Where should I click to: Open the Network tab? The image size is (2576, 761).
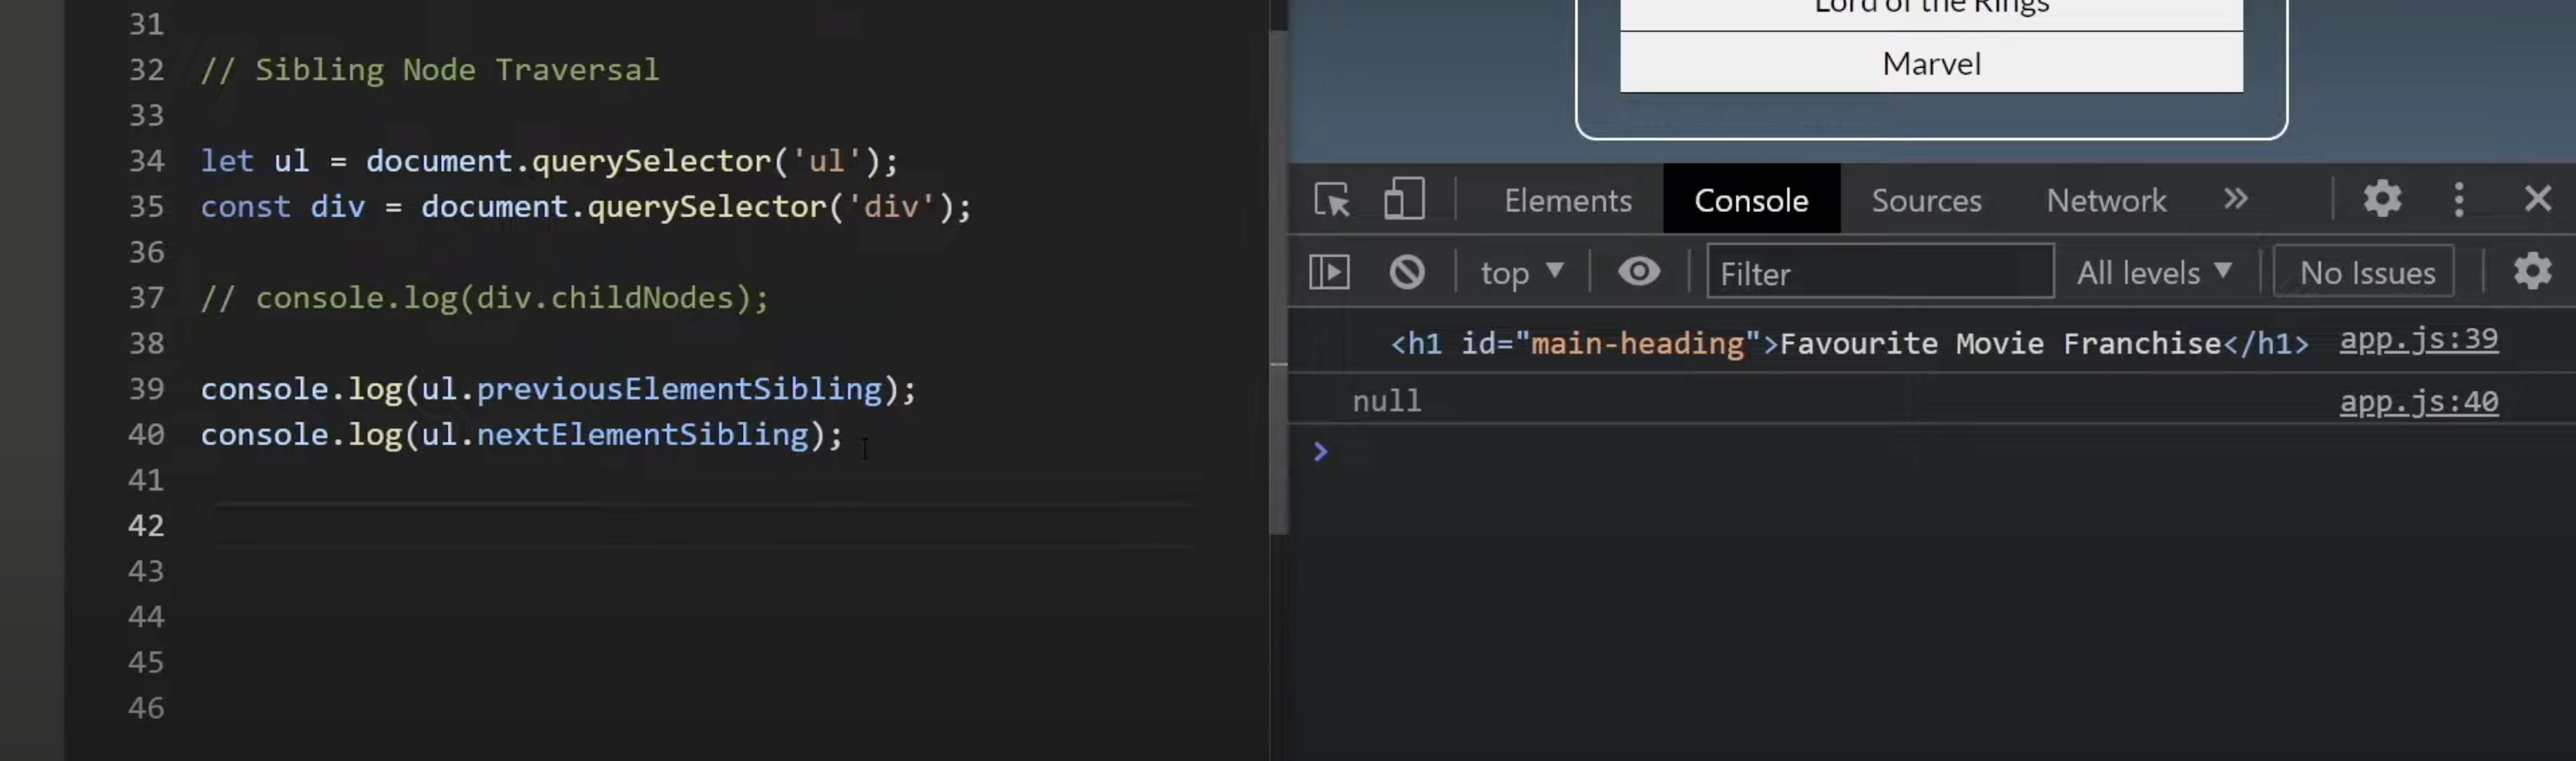[x=2106, y=200]
